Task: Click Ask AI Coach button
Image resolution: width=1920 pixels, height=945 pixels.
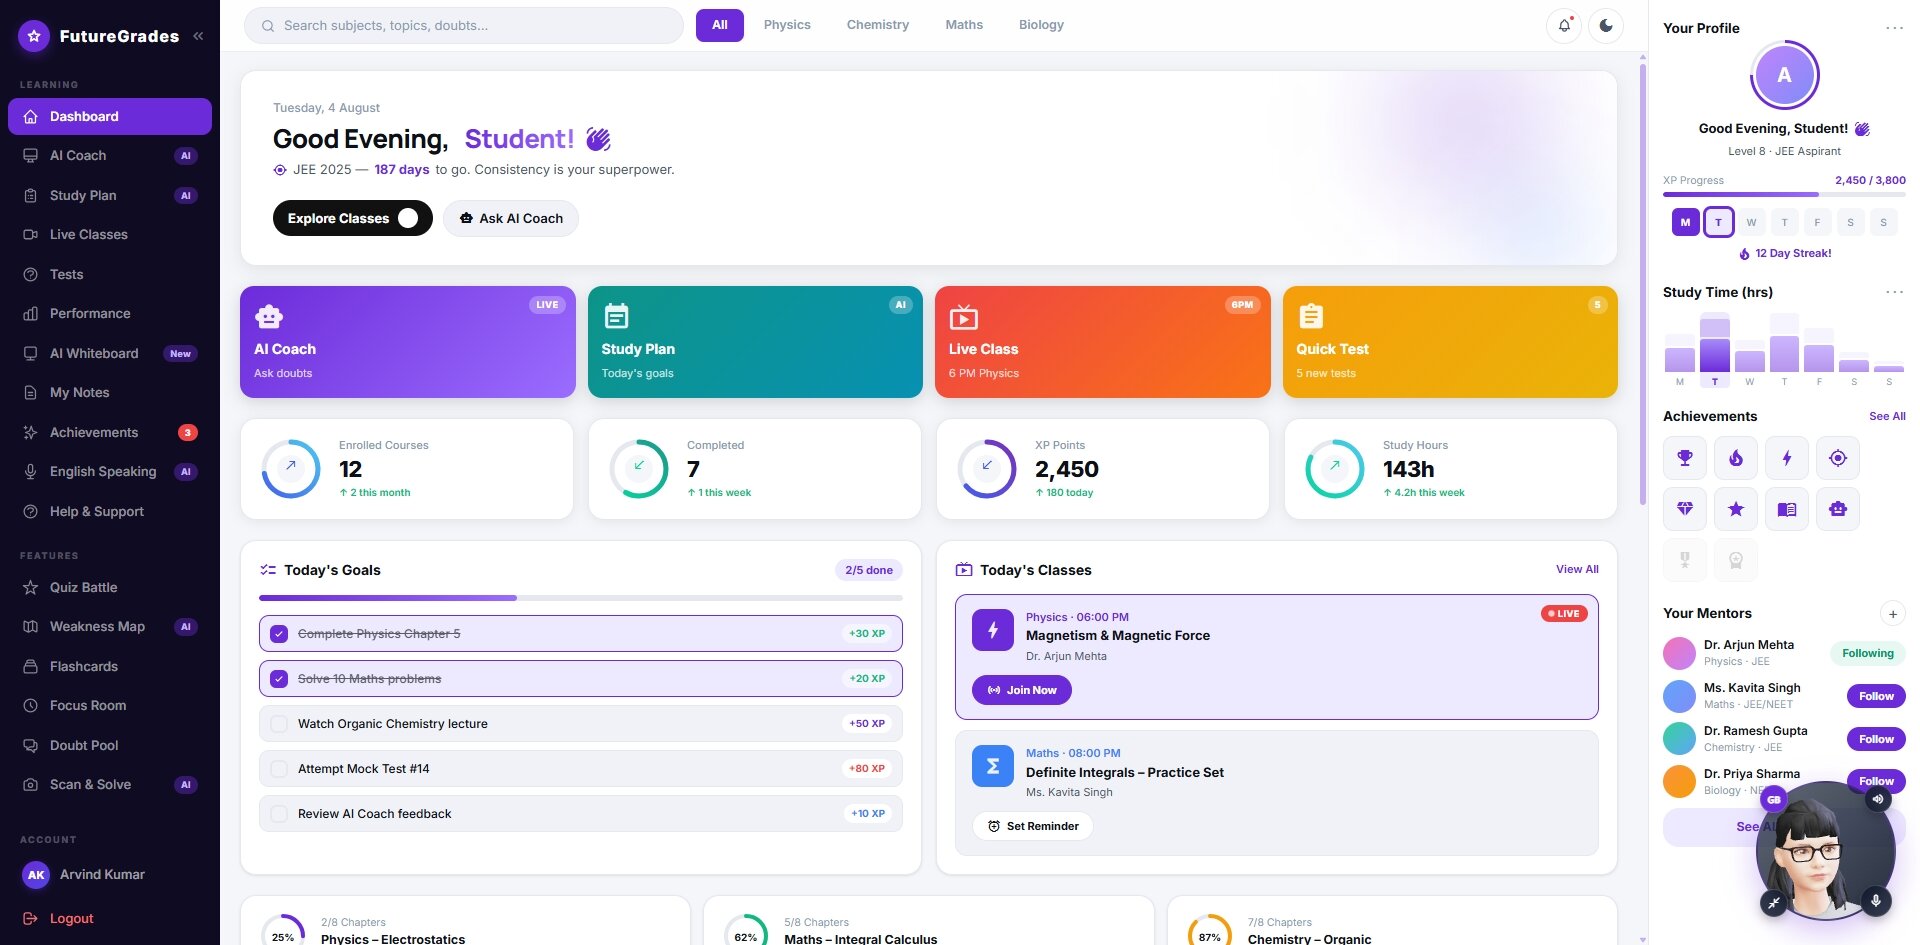Action: click(511, 218)
